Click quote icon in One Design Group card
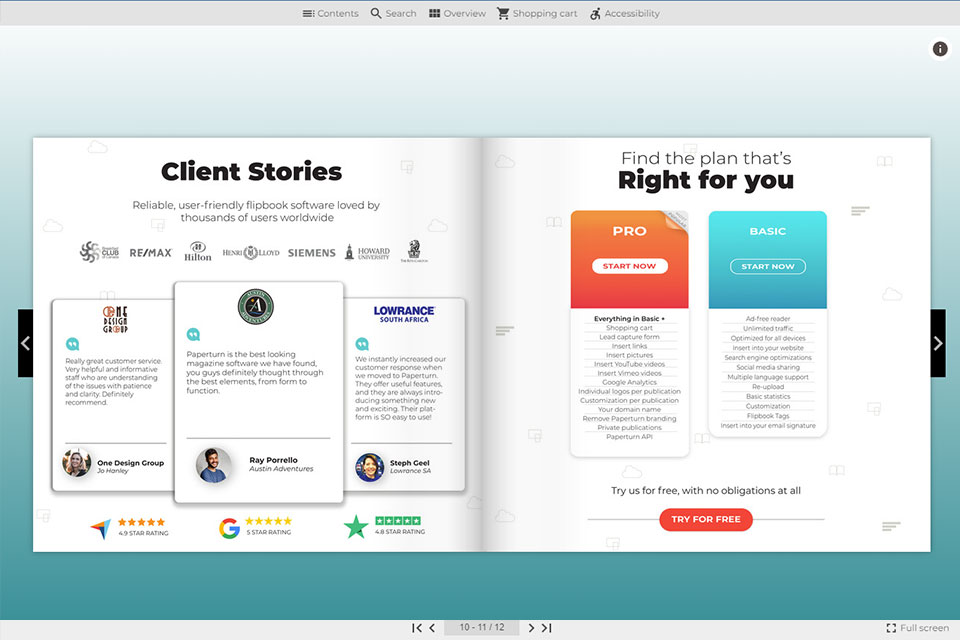Screen dimensions: 960x640 coord(72,344)
